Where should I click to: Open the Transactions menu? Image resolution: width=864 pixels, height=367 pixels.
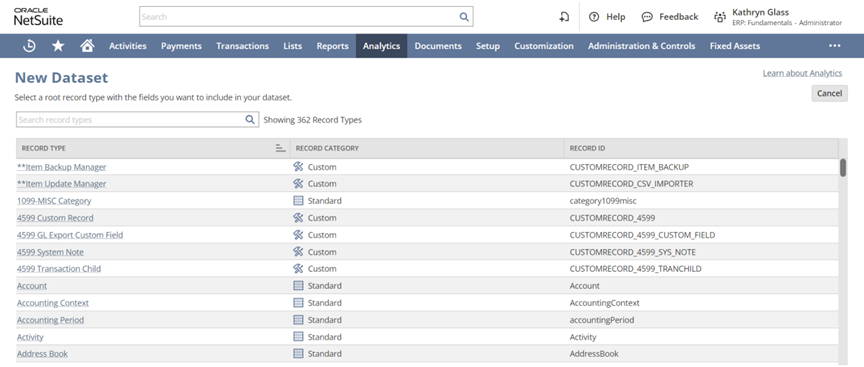(242, 46)
